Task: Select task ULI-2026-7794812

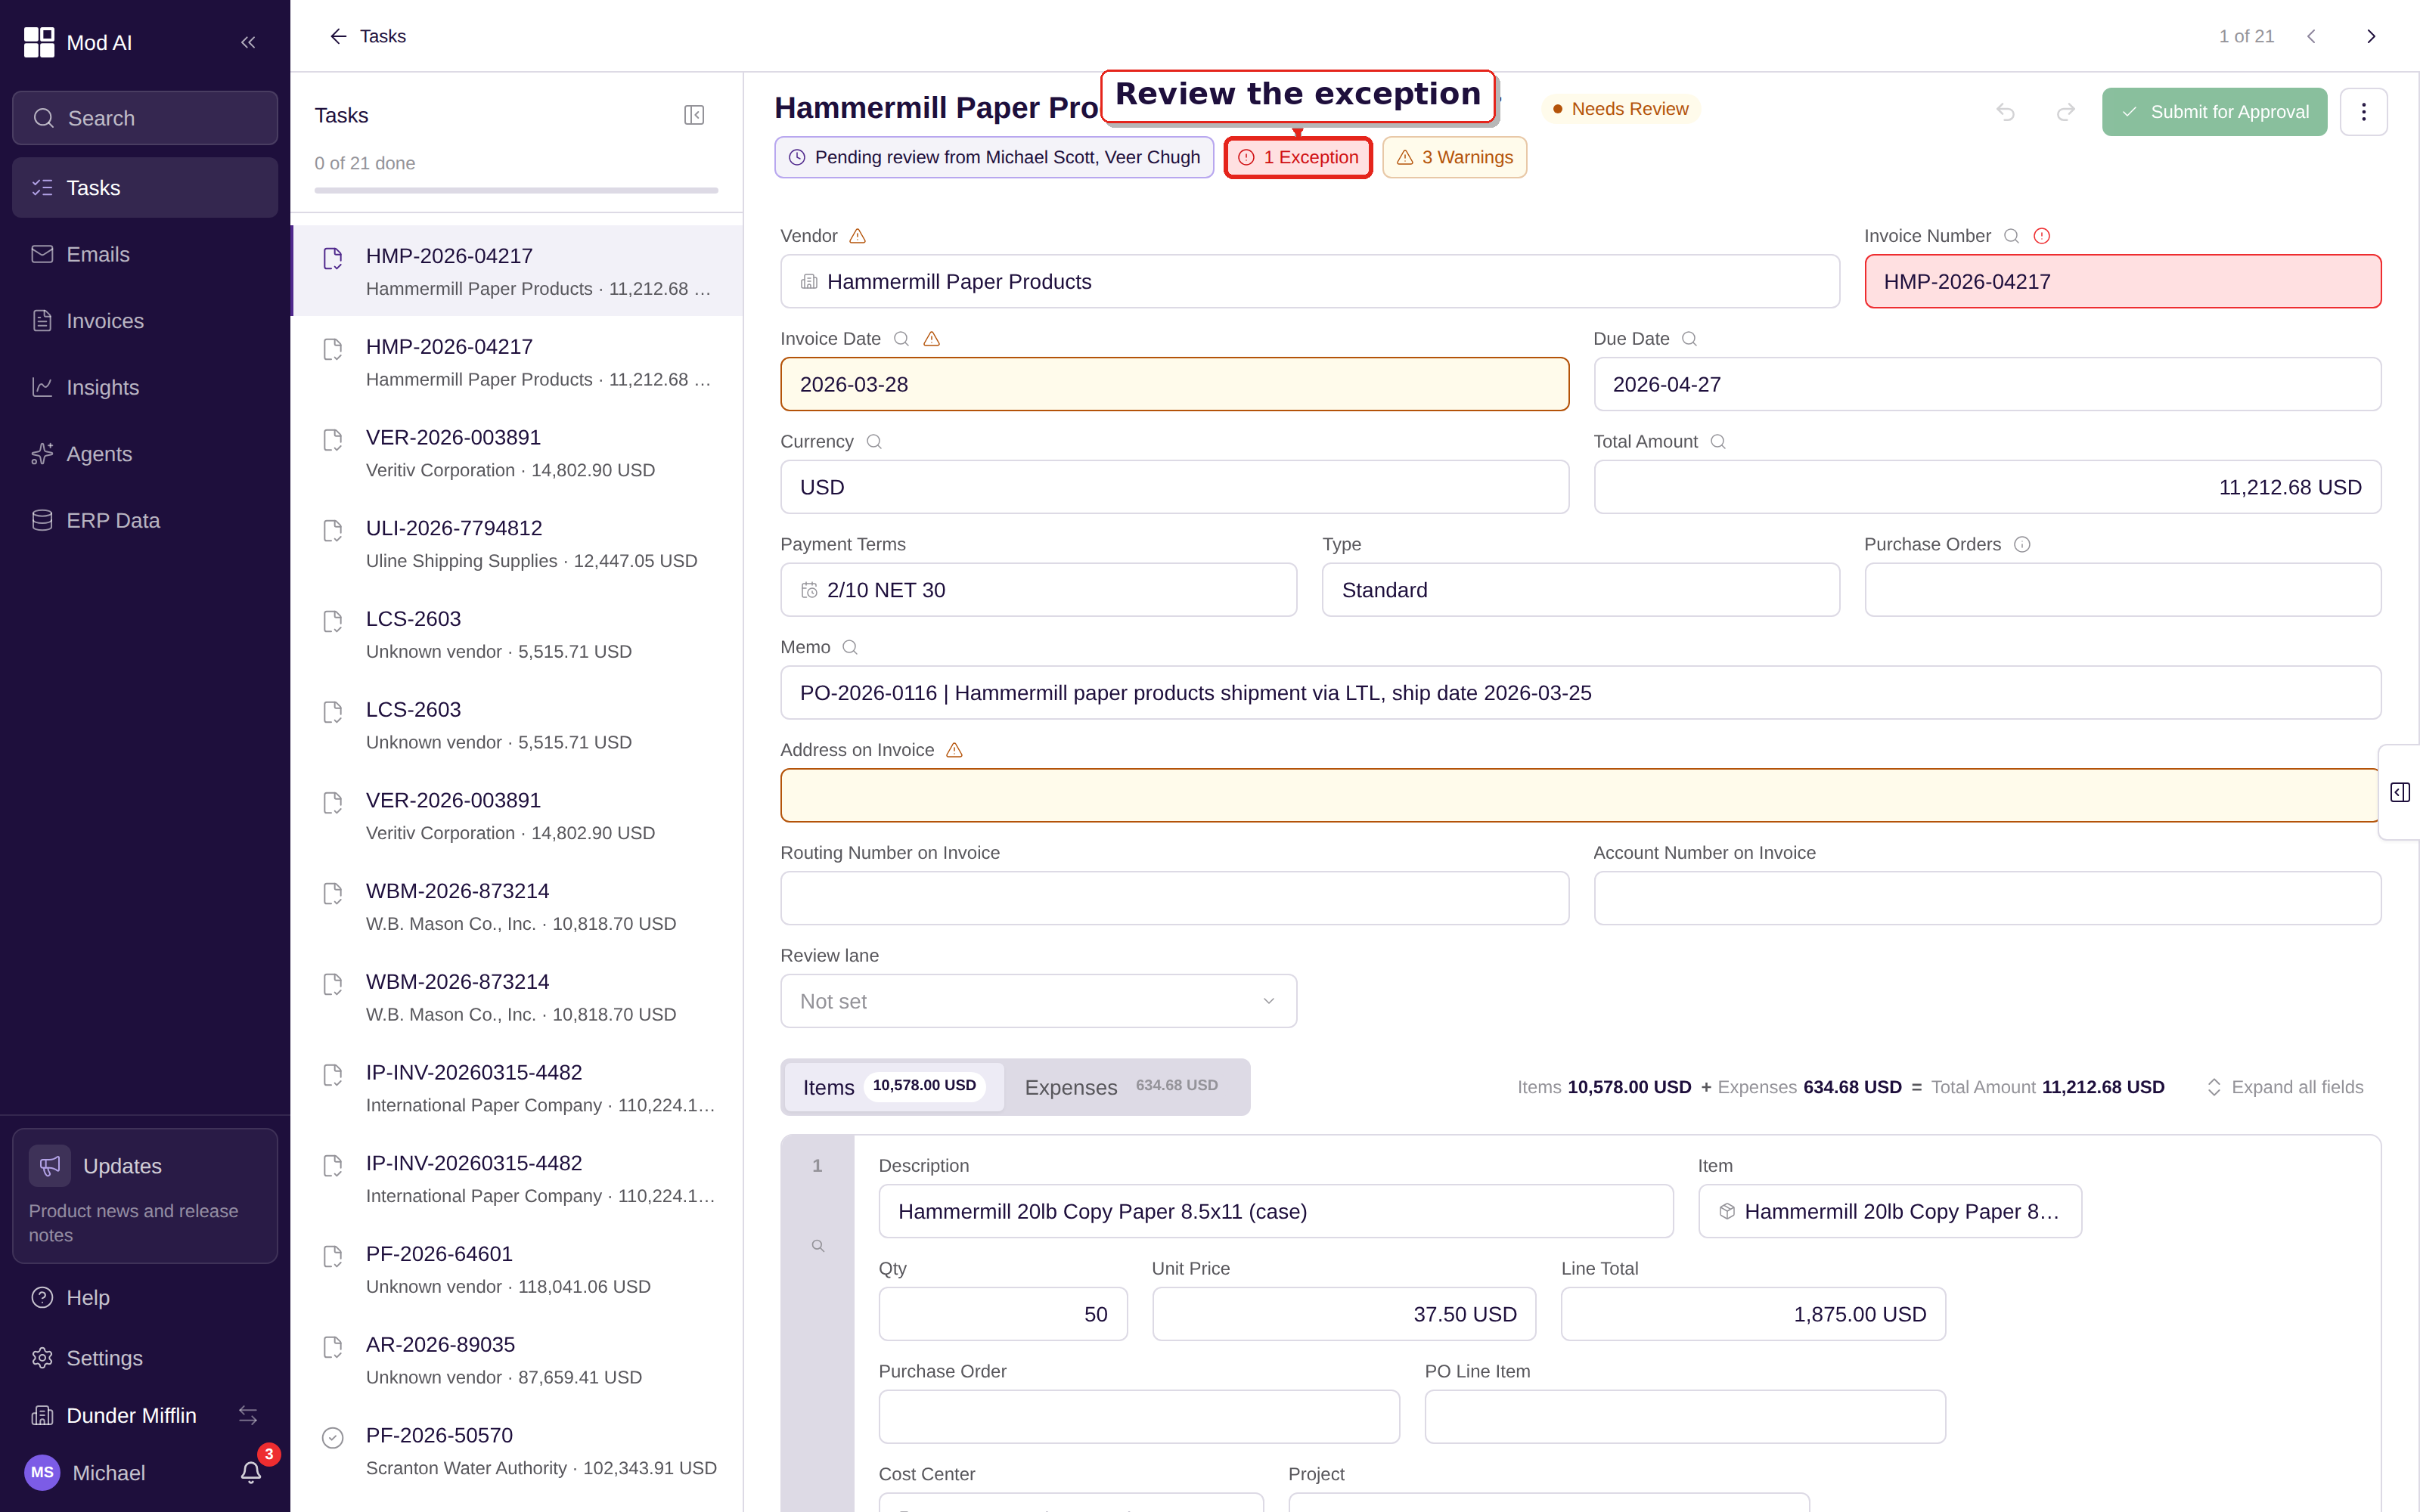Action: 517,544
